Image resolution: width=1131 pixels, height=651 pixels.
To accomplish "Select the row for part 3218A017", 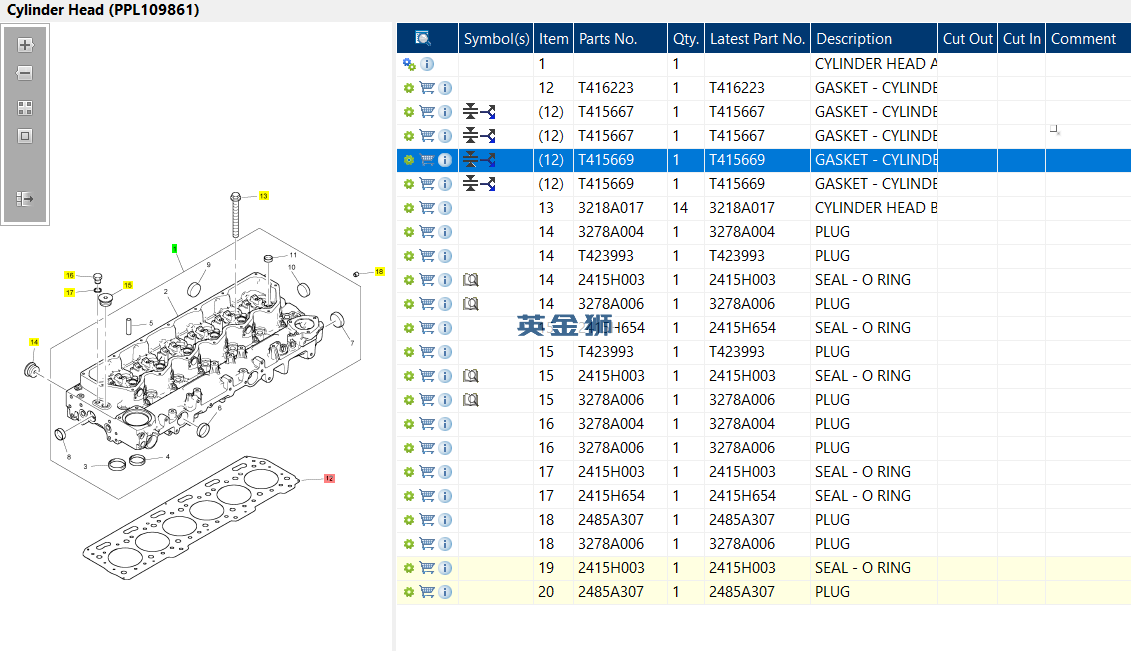I will pyautogui.click(x=610, y=208).
